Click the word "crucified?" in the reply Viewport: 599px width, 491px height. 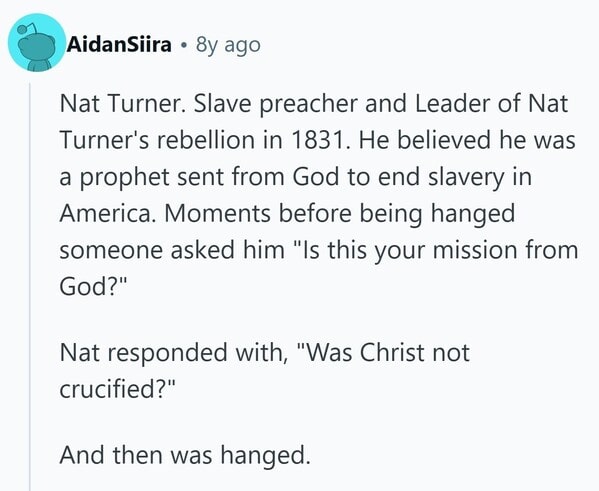point(117,389)
